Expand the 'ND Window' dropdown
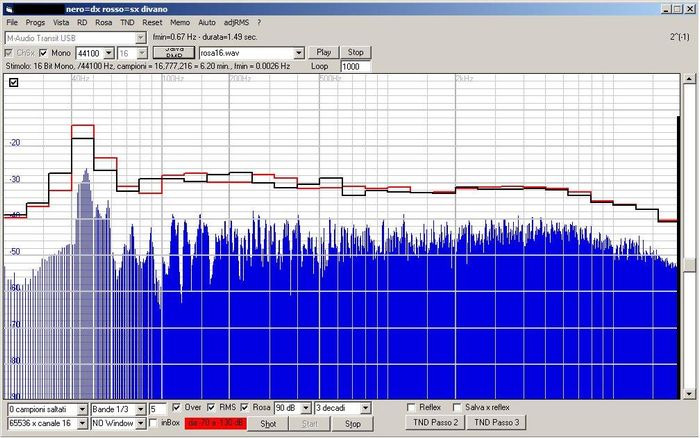This screenshot has width=700, height=438. [x=141, y=423]
